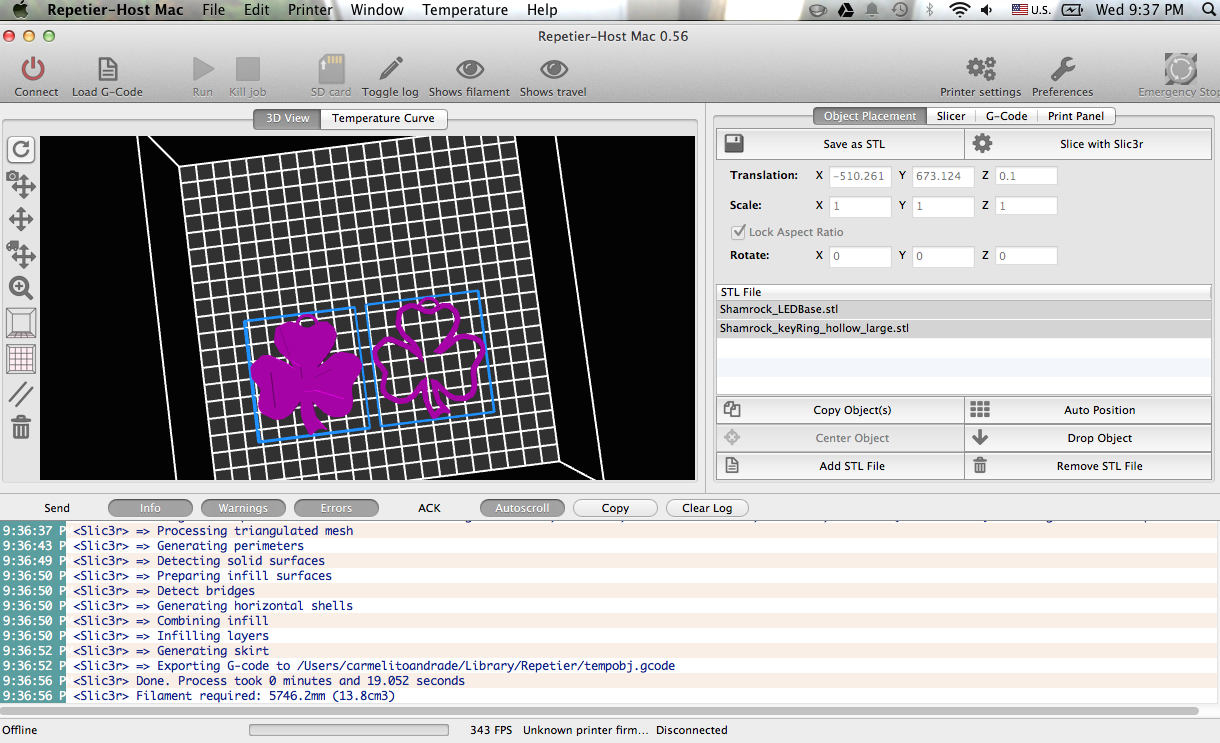The width and height of the screenshot is (1220, 743).
Task: Open the Printer menu
Action: click(310, 10)
